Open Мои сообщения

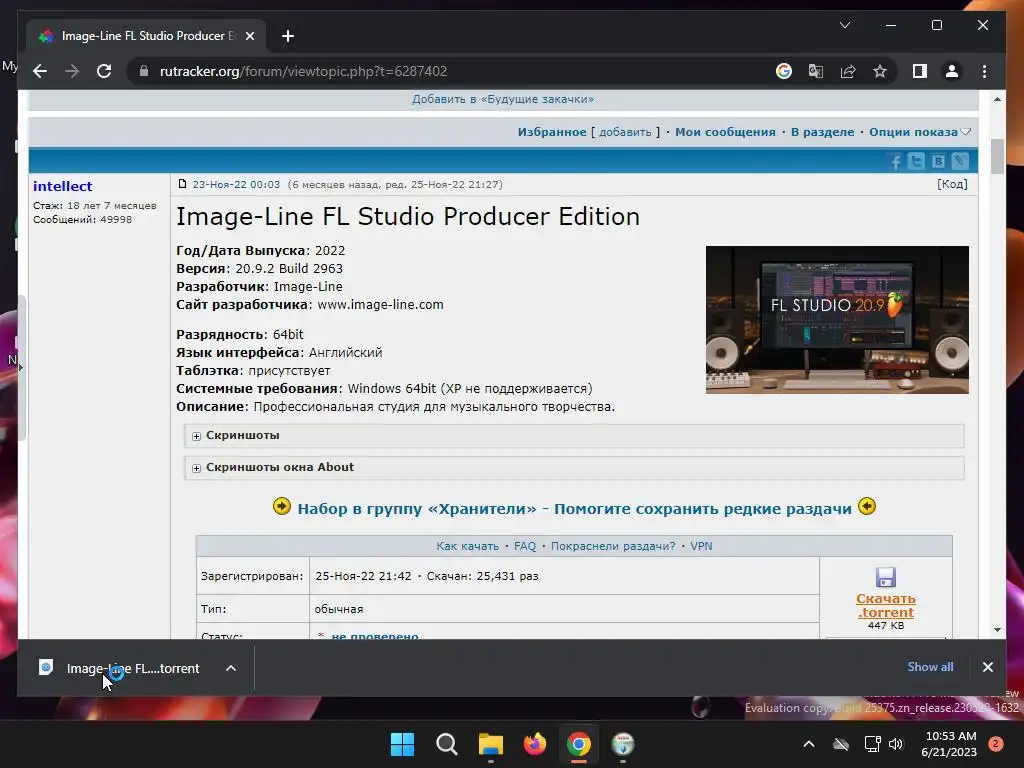[725, 132]
